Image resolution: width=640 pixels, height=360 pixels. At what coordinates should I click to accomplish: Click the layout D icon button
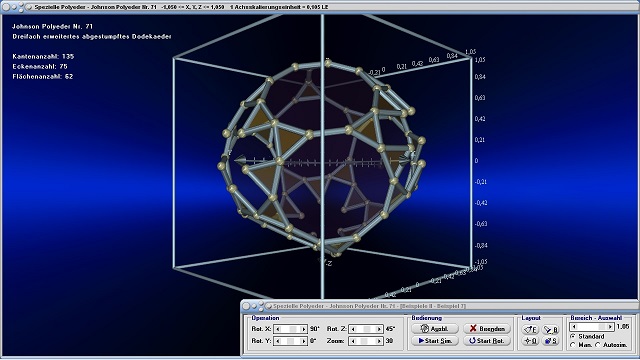point(530,341)
